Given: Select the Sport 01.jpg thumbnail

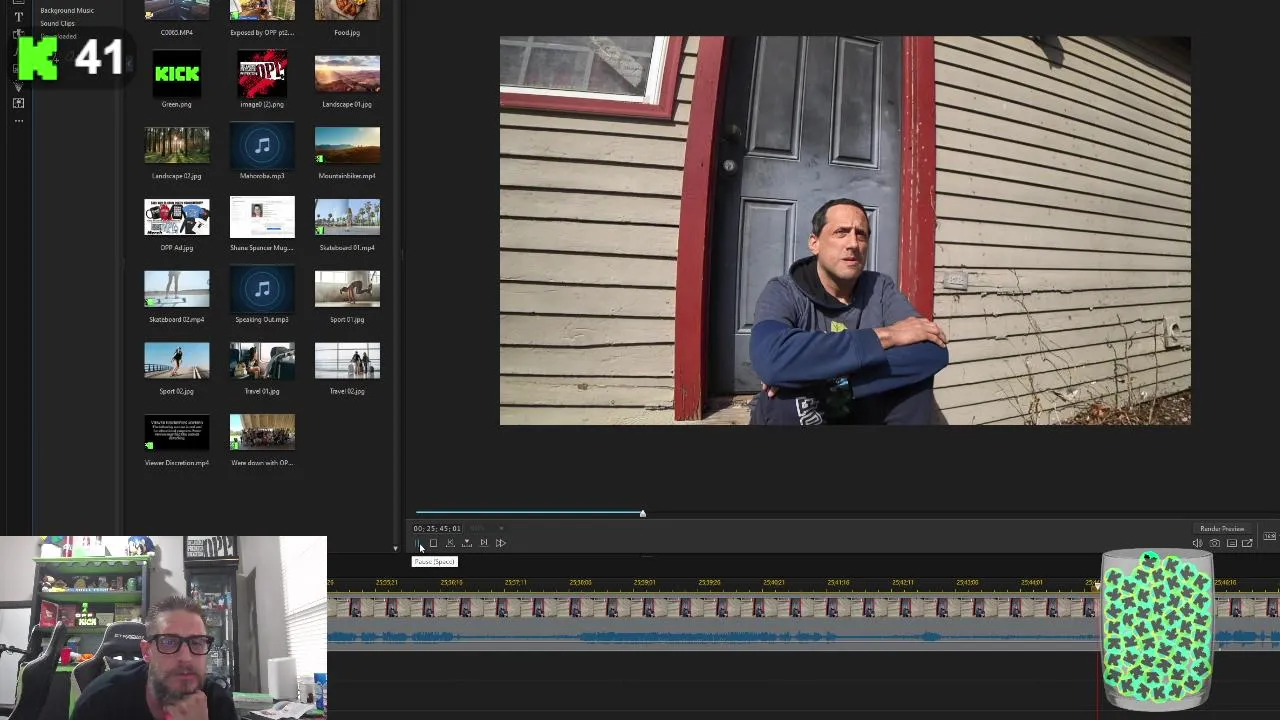Looking at the screenshot, I should click(347, 290).
